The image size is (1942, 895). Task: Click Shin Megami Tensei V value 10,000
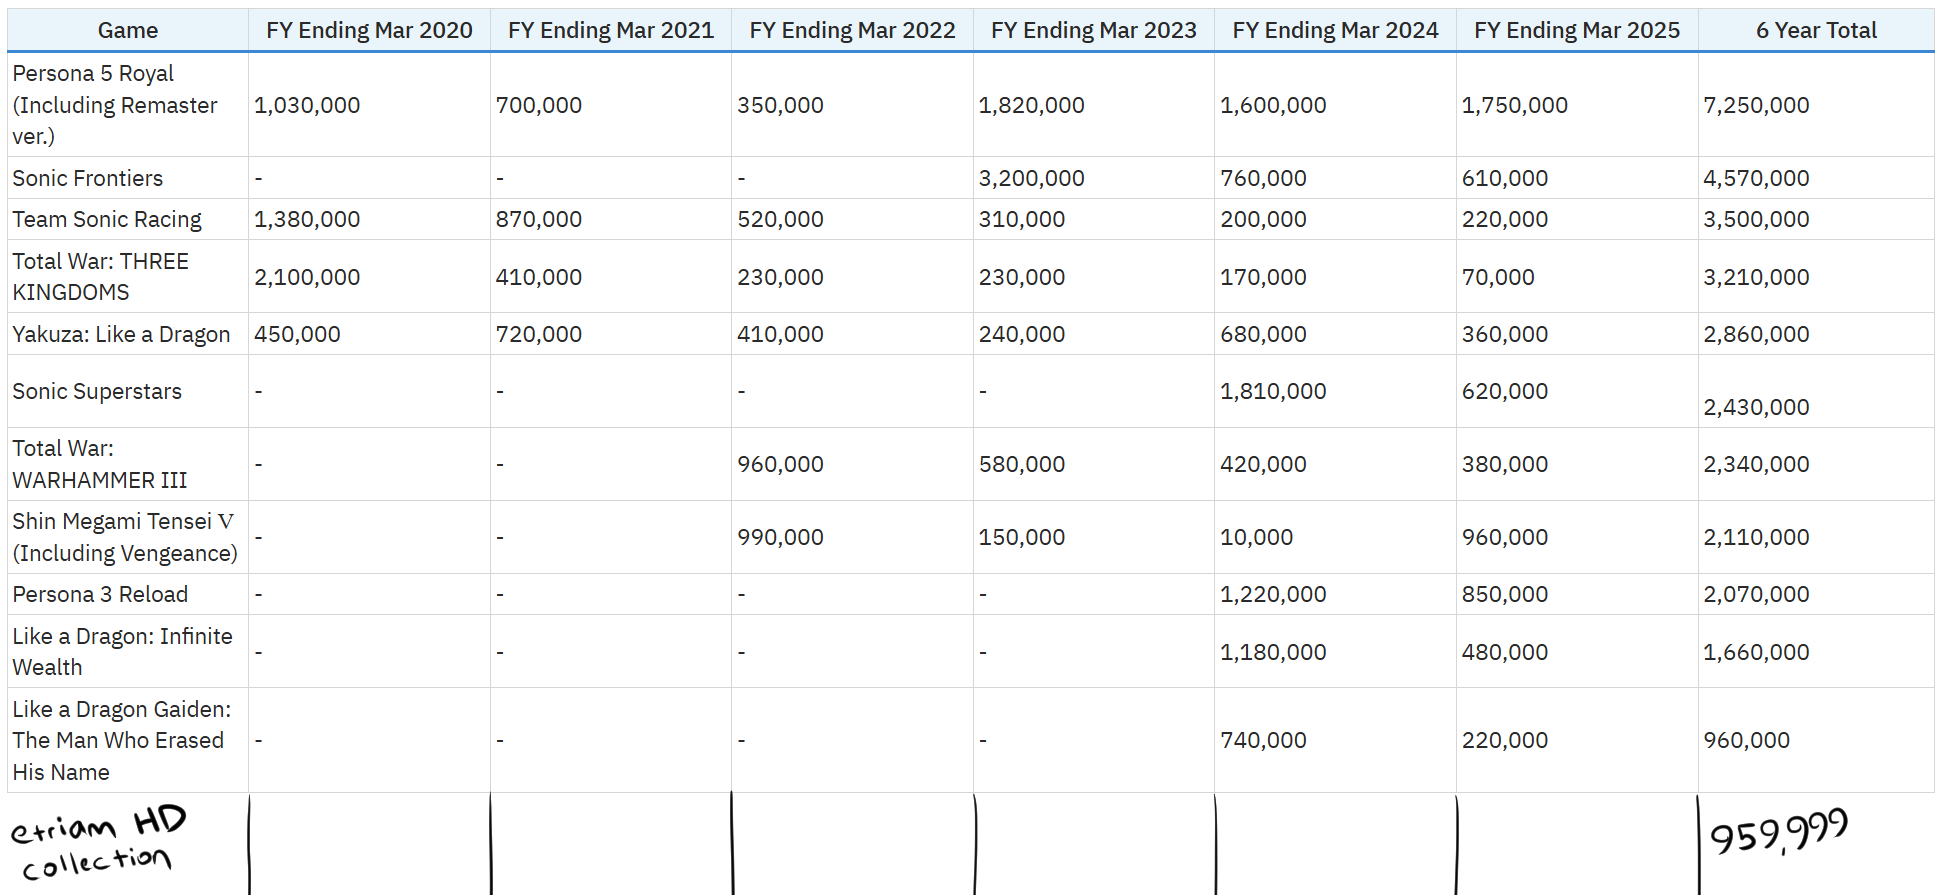point(1256,537)
